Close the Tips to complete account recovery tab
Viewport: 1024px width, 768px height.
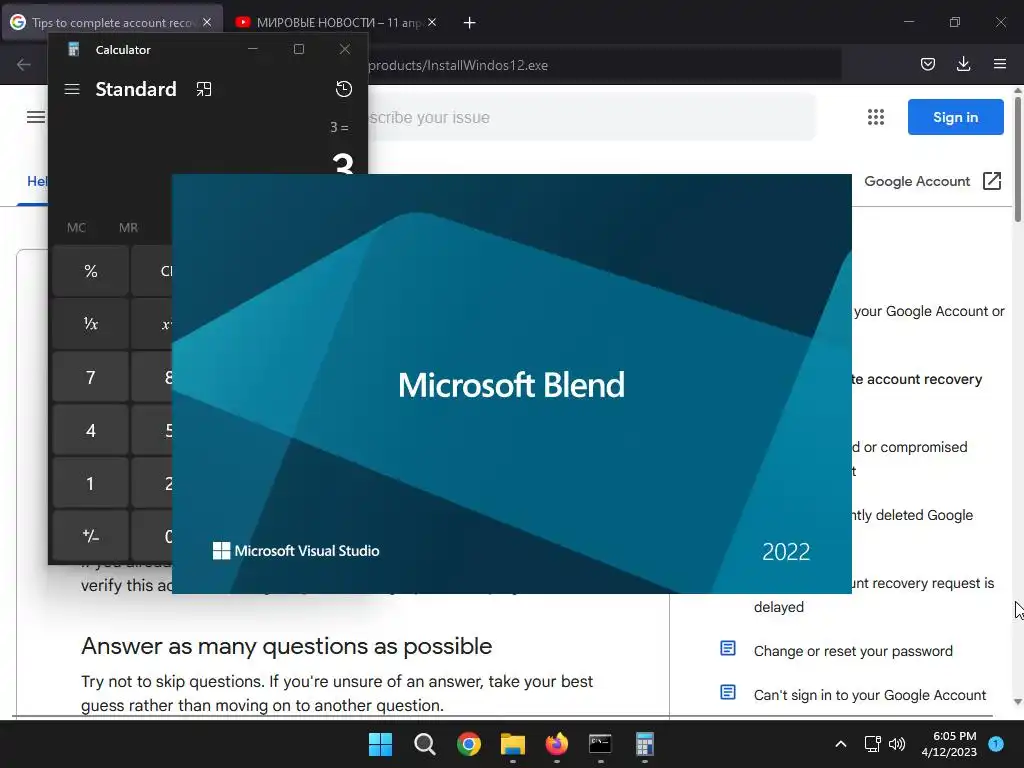pyautogui.click(x=207, y=22)
